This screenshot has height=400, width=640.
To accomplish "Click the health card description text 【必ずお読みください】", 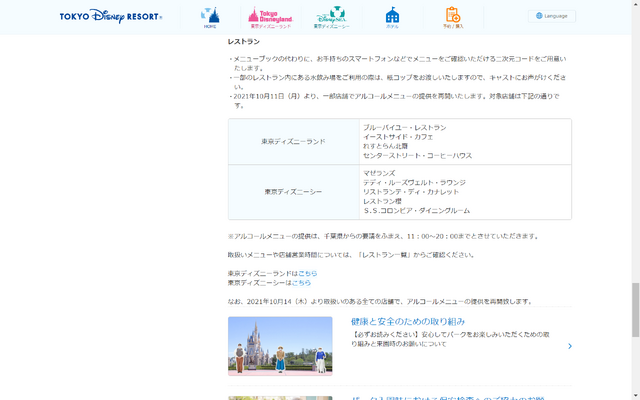I will (450, 339).
